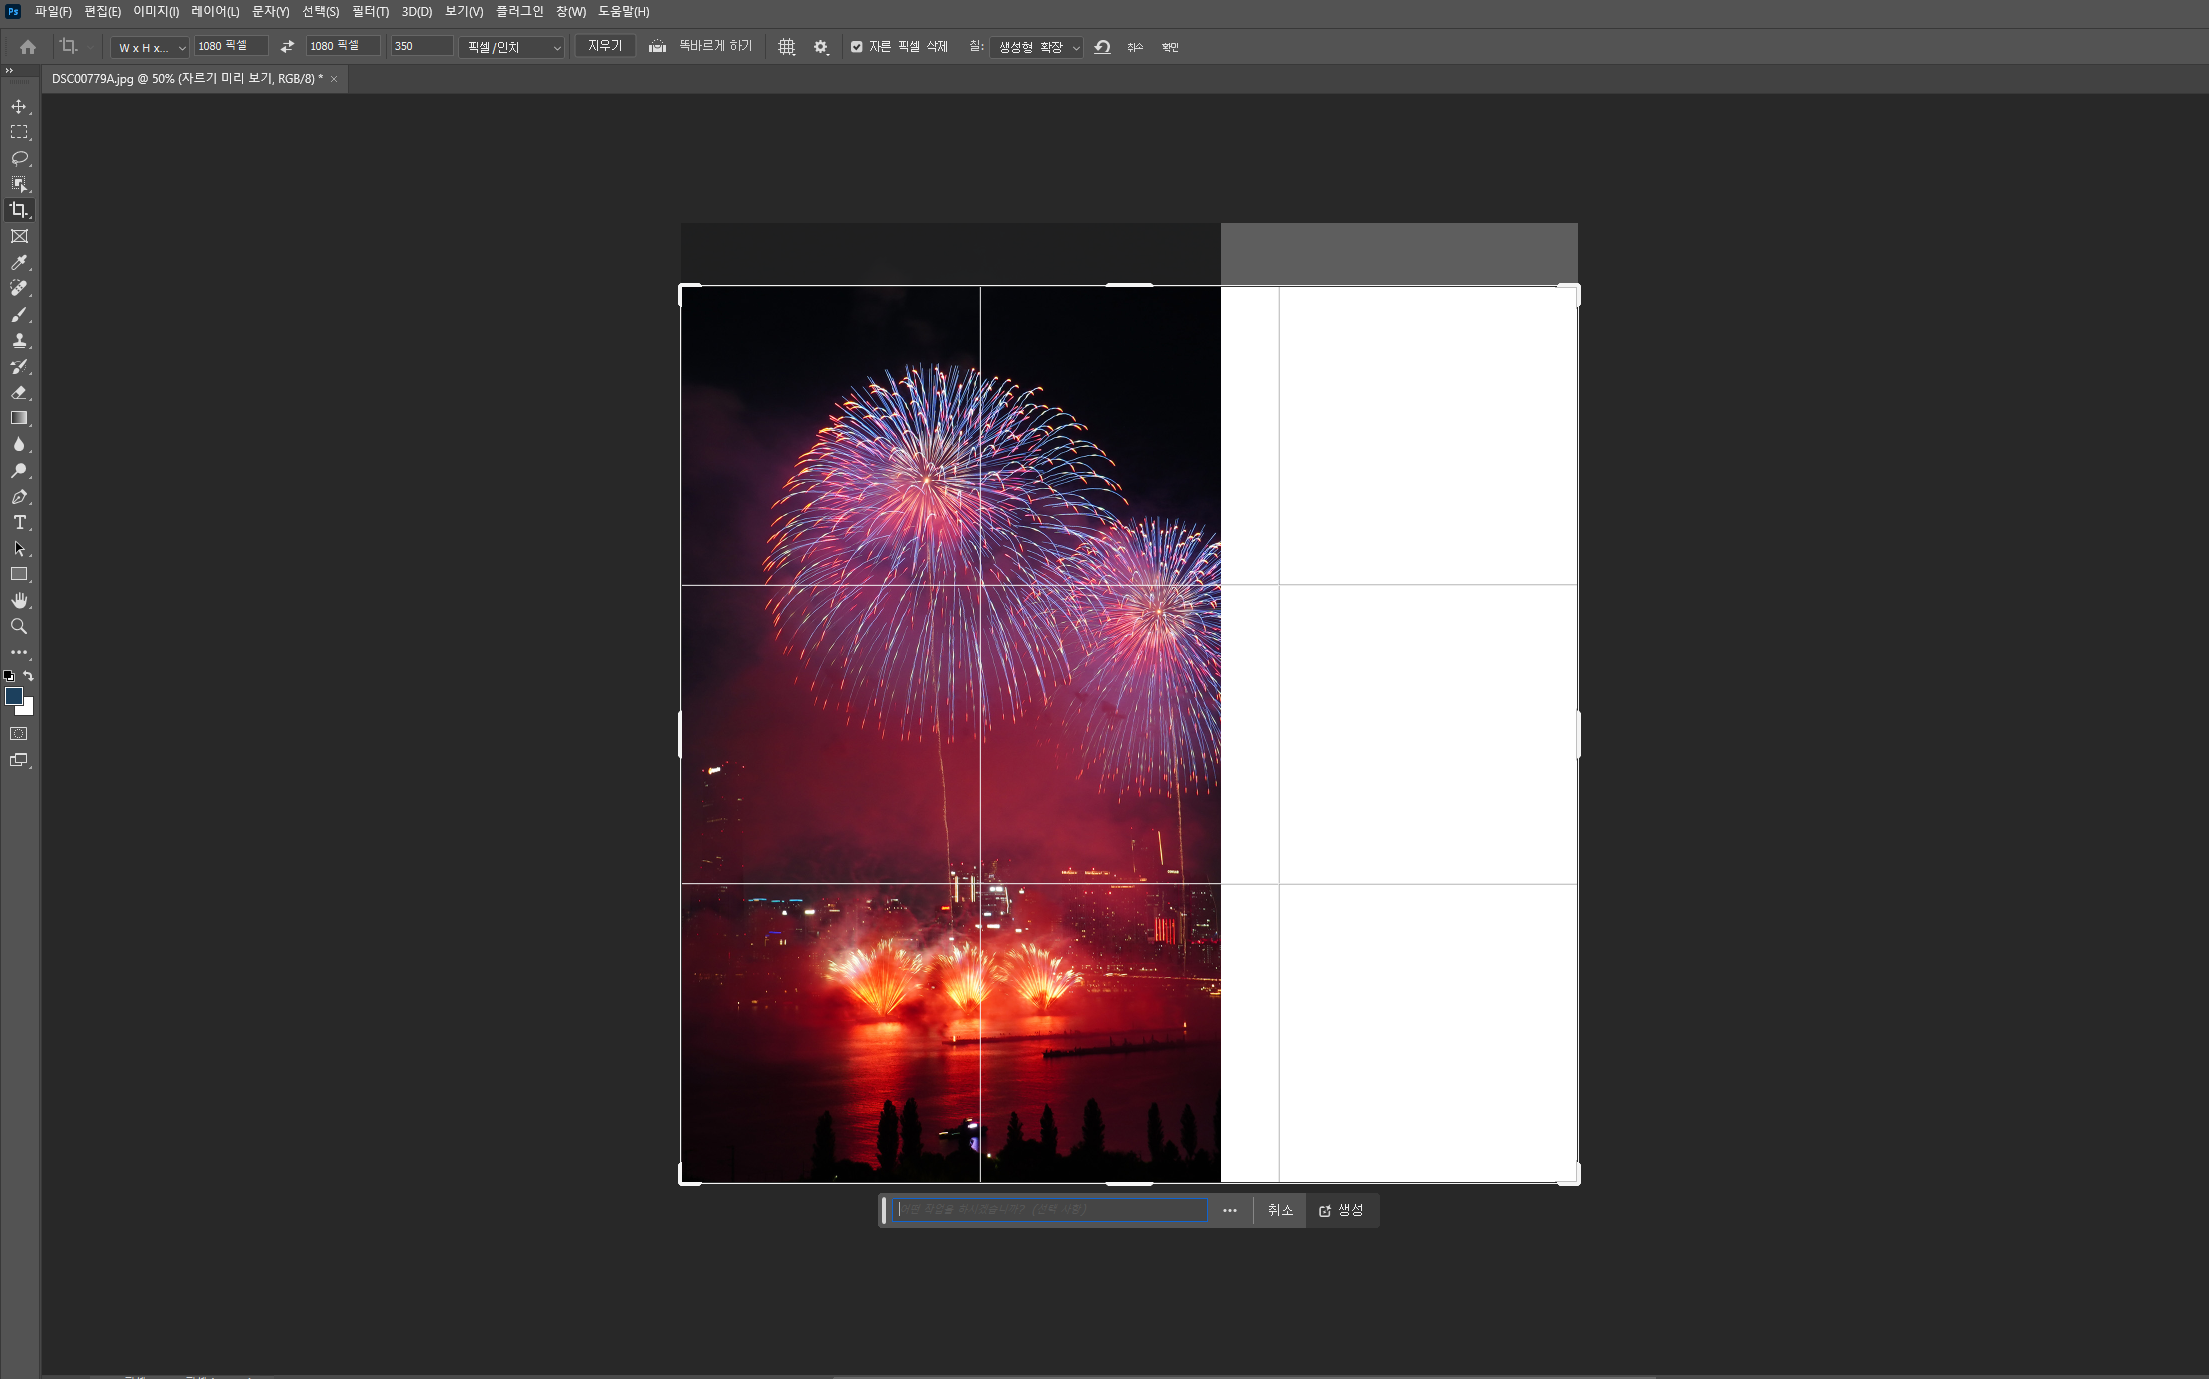Toggle the 자른 픽셀 삭제 checkbox
The image size is (2209, 1379).
click(857, 47)
